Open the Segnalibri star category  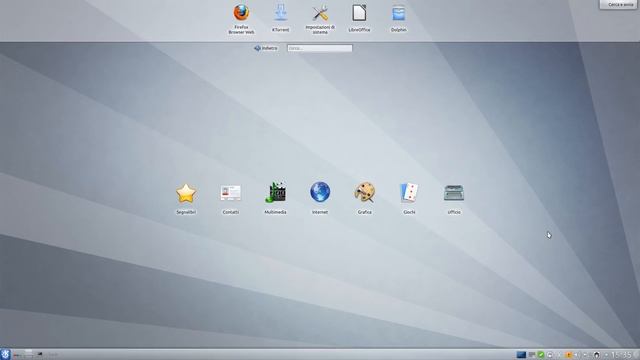click(x=186, y=199)
